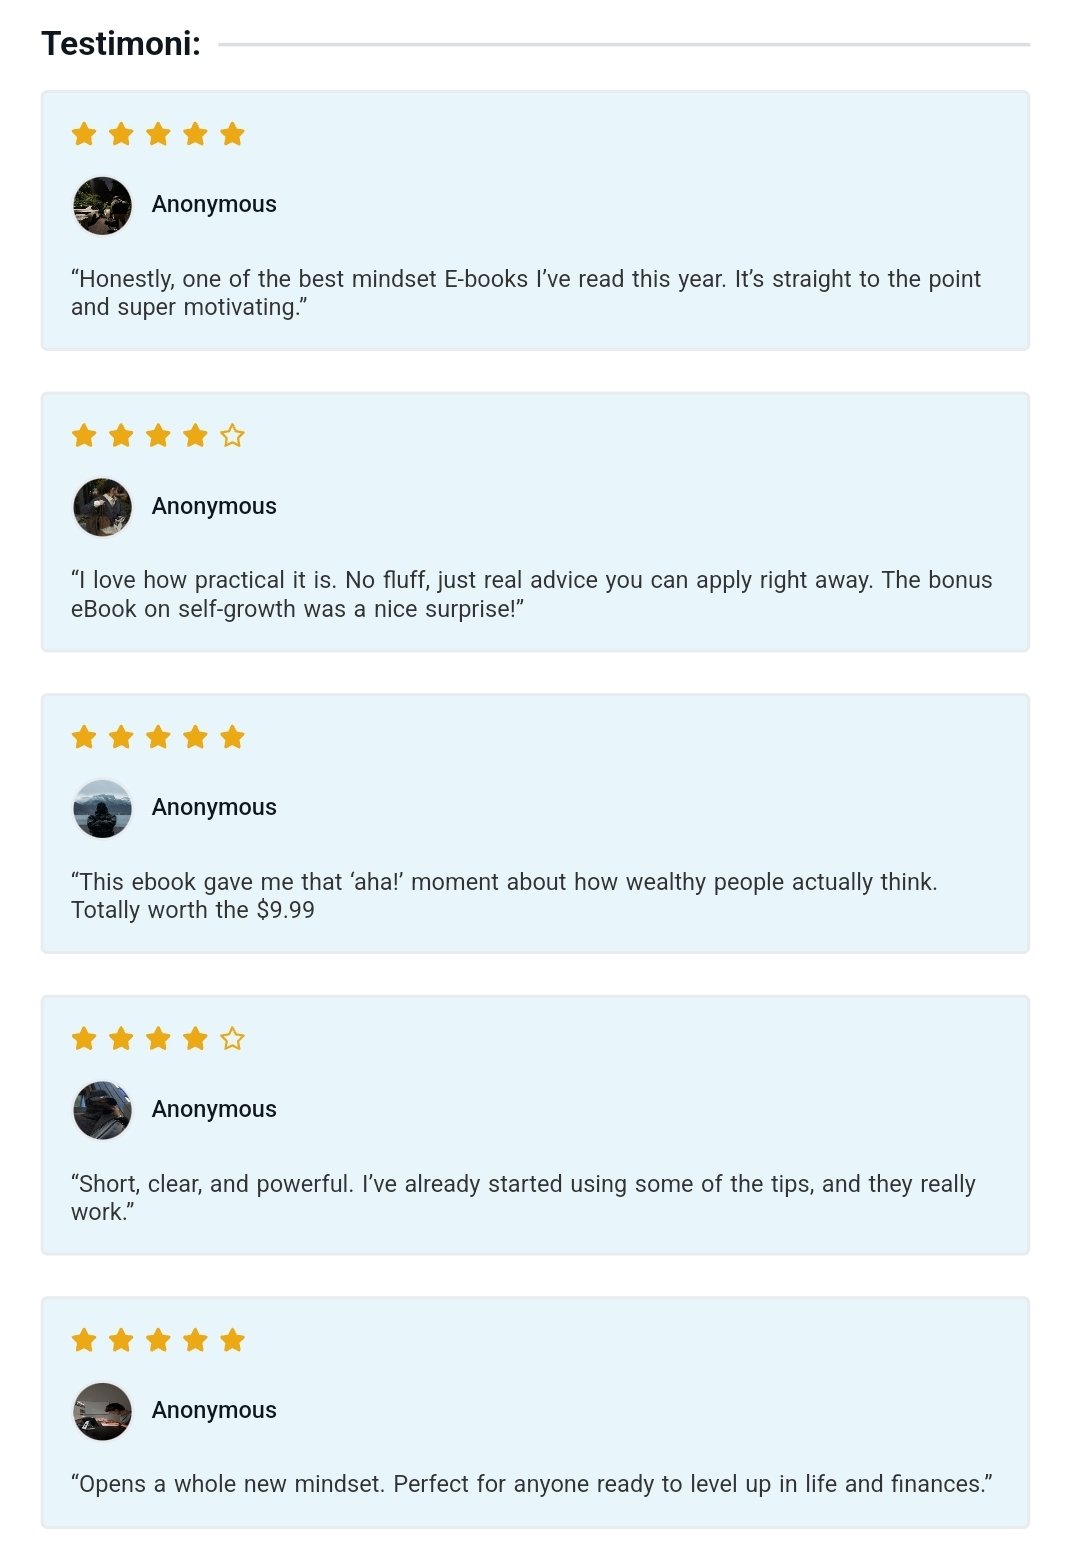Click the Anonymous name above the "$9.99" review
This screenshot has width=1080, height=1561.
pos(214,807)
